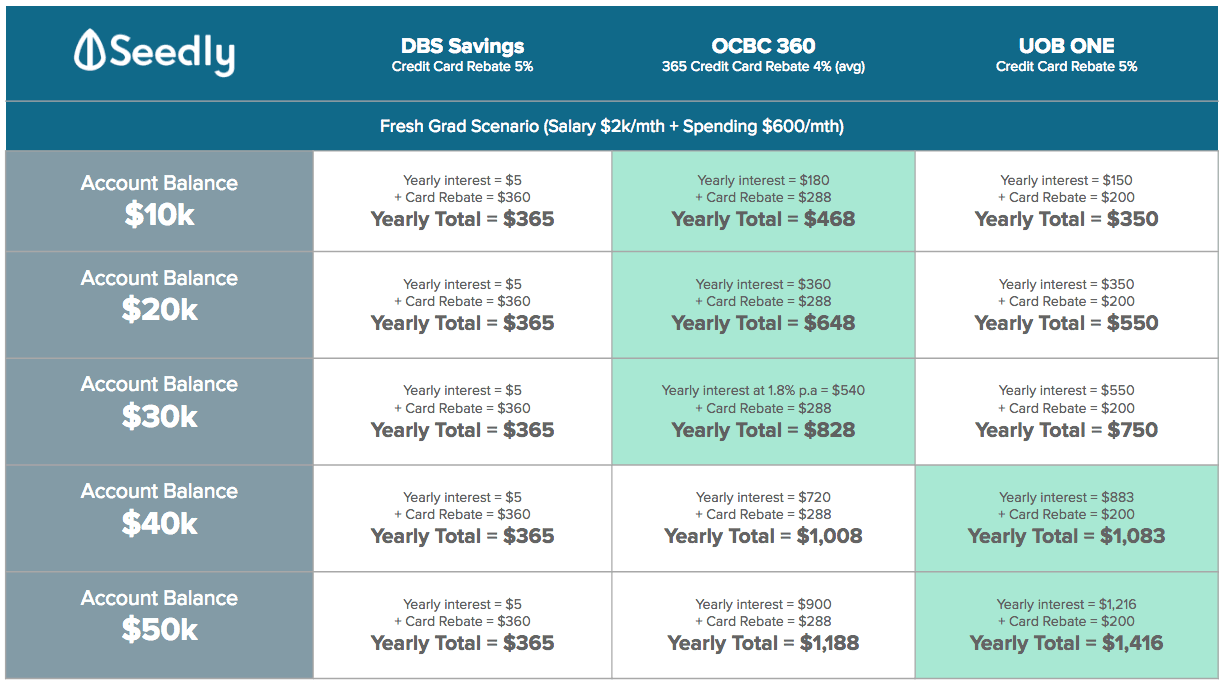Viewport: 1224px width, 686px height.
Task: Click the UOB Yearly Total $750 cell
Action: [1066, 411]
